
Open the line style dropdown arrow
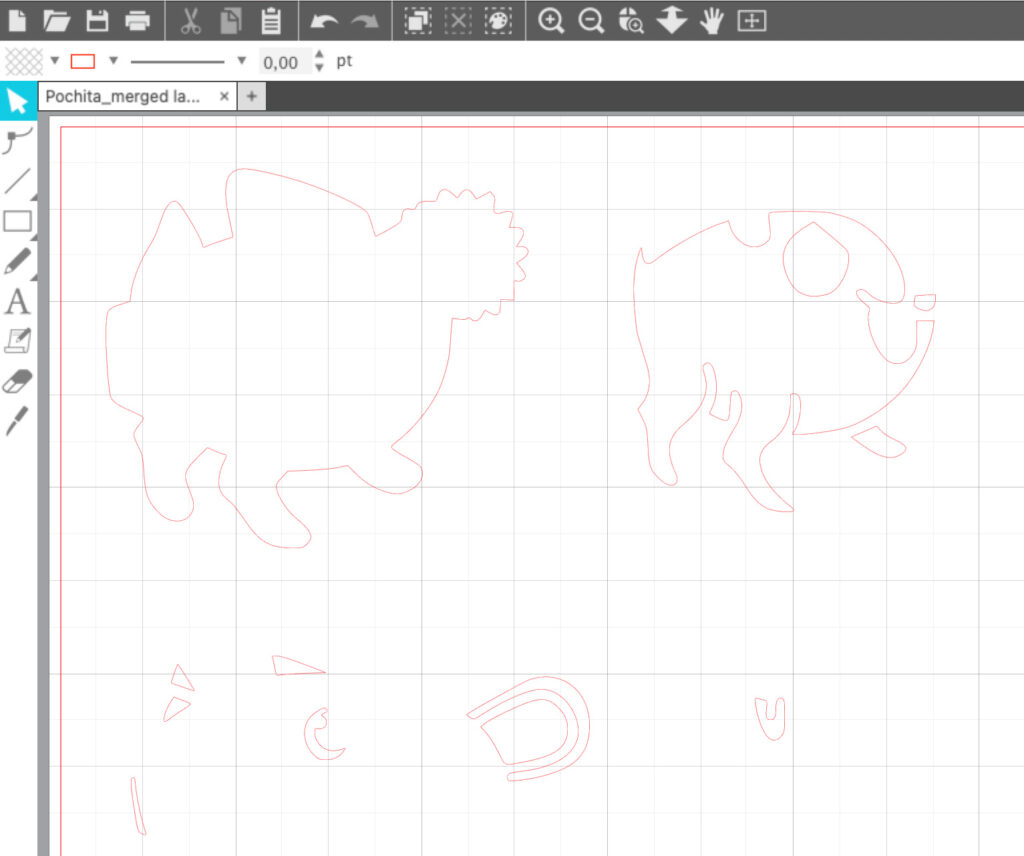(x=241, y=61)
